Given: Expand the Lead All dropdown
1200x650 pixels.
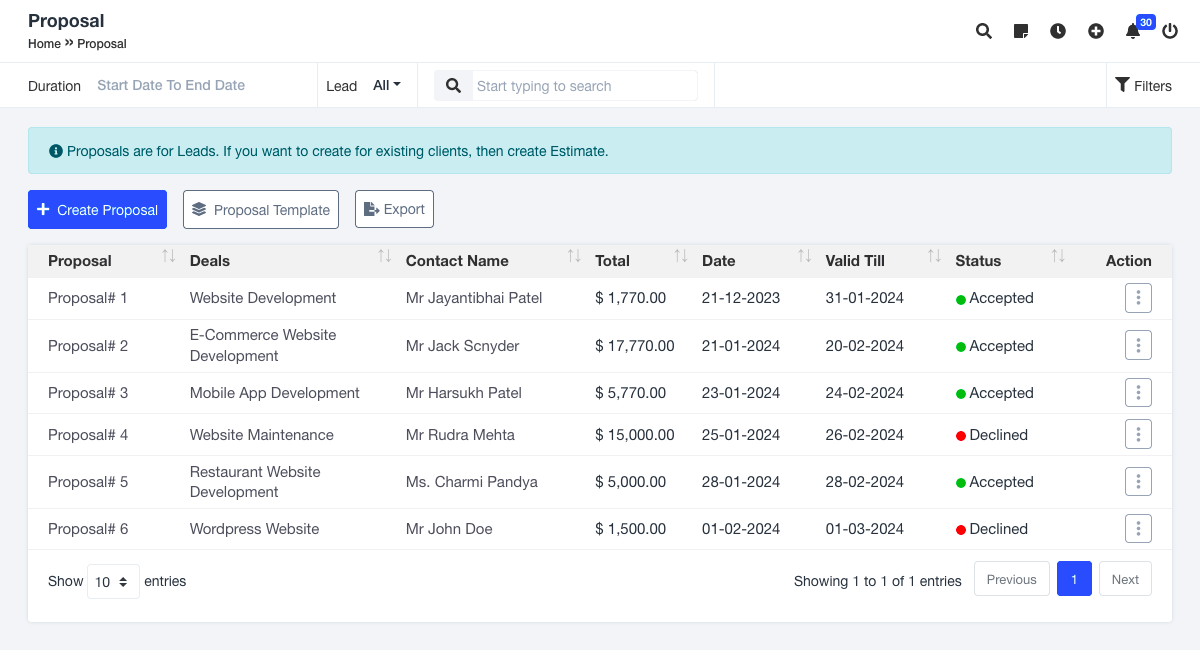Looking at the screenshot, I should [386, 86].
